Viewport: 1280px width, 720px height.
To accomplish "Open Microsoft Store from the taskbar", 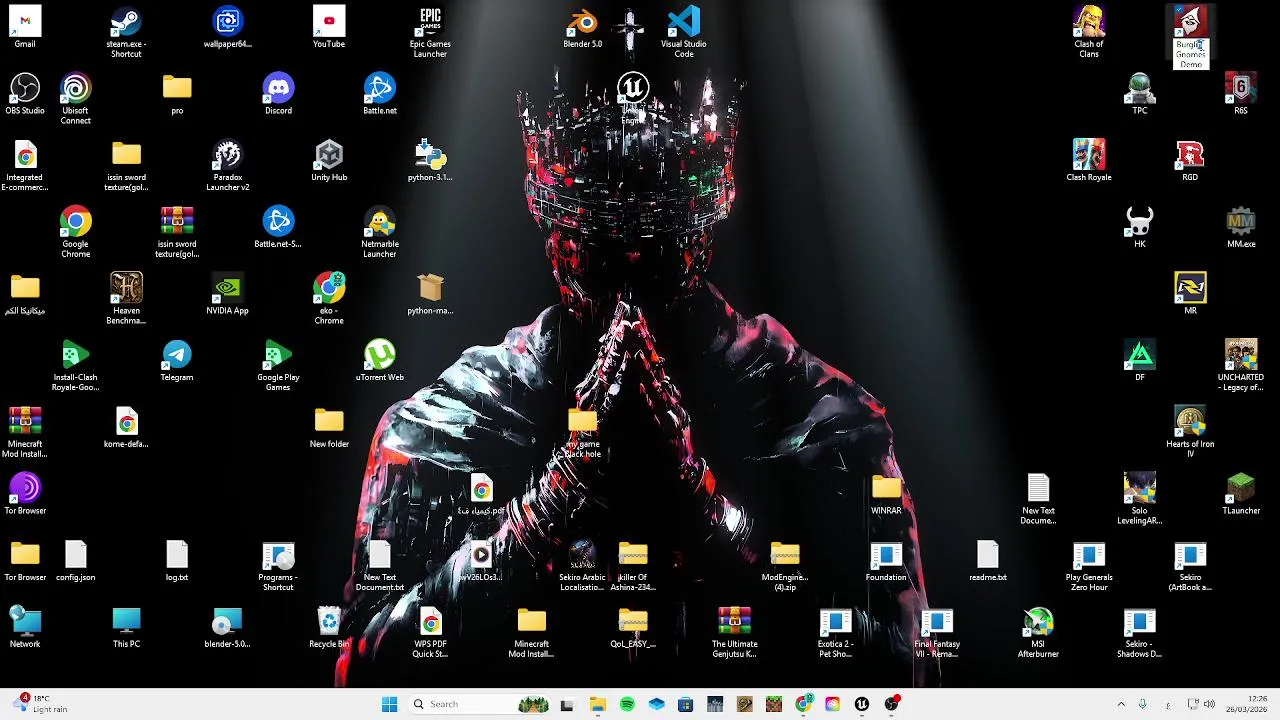I will (x=685, y=704).
